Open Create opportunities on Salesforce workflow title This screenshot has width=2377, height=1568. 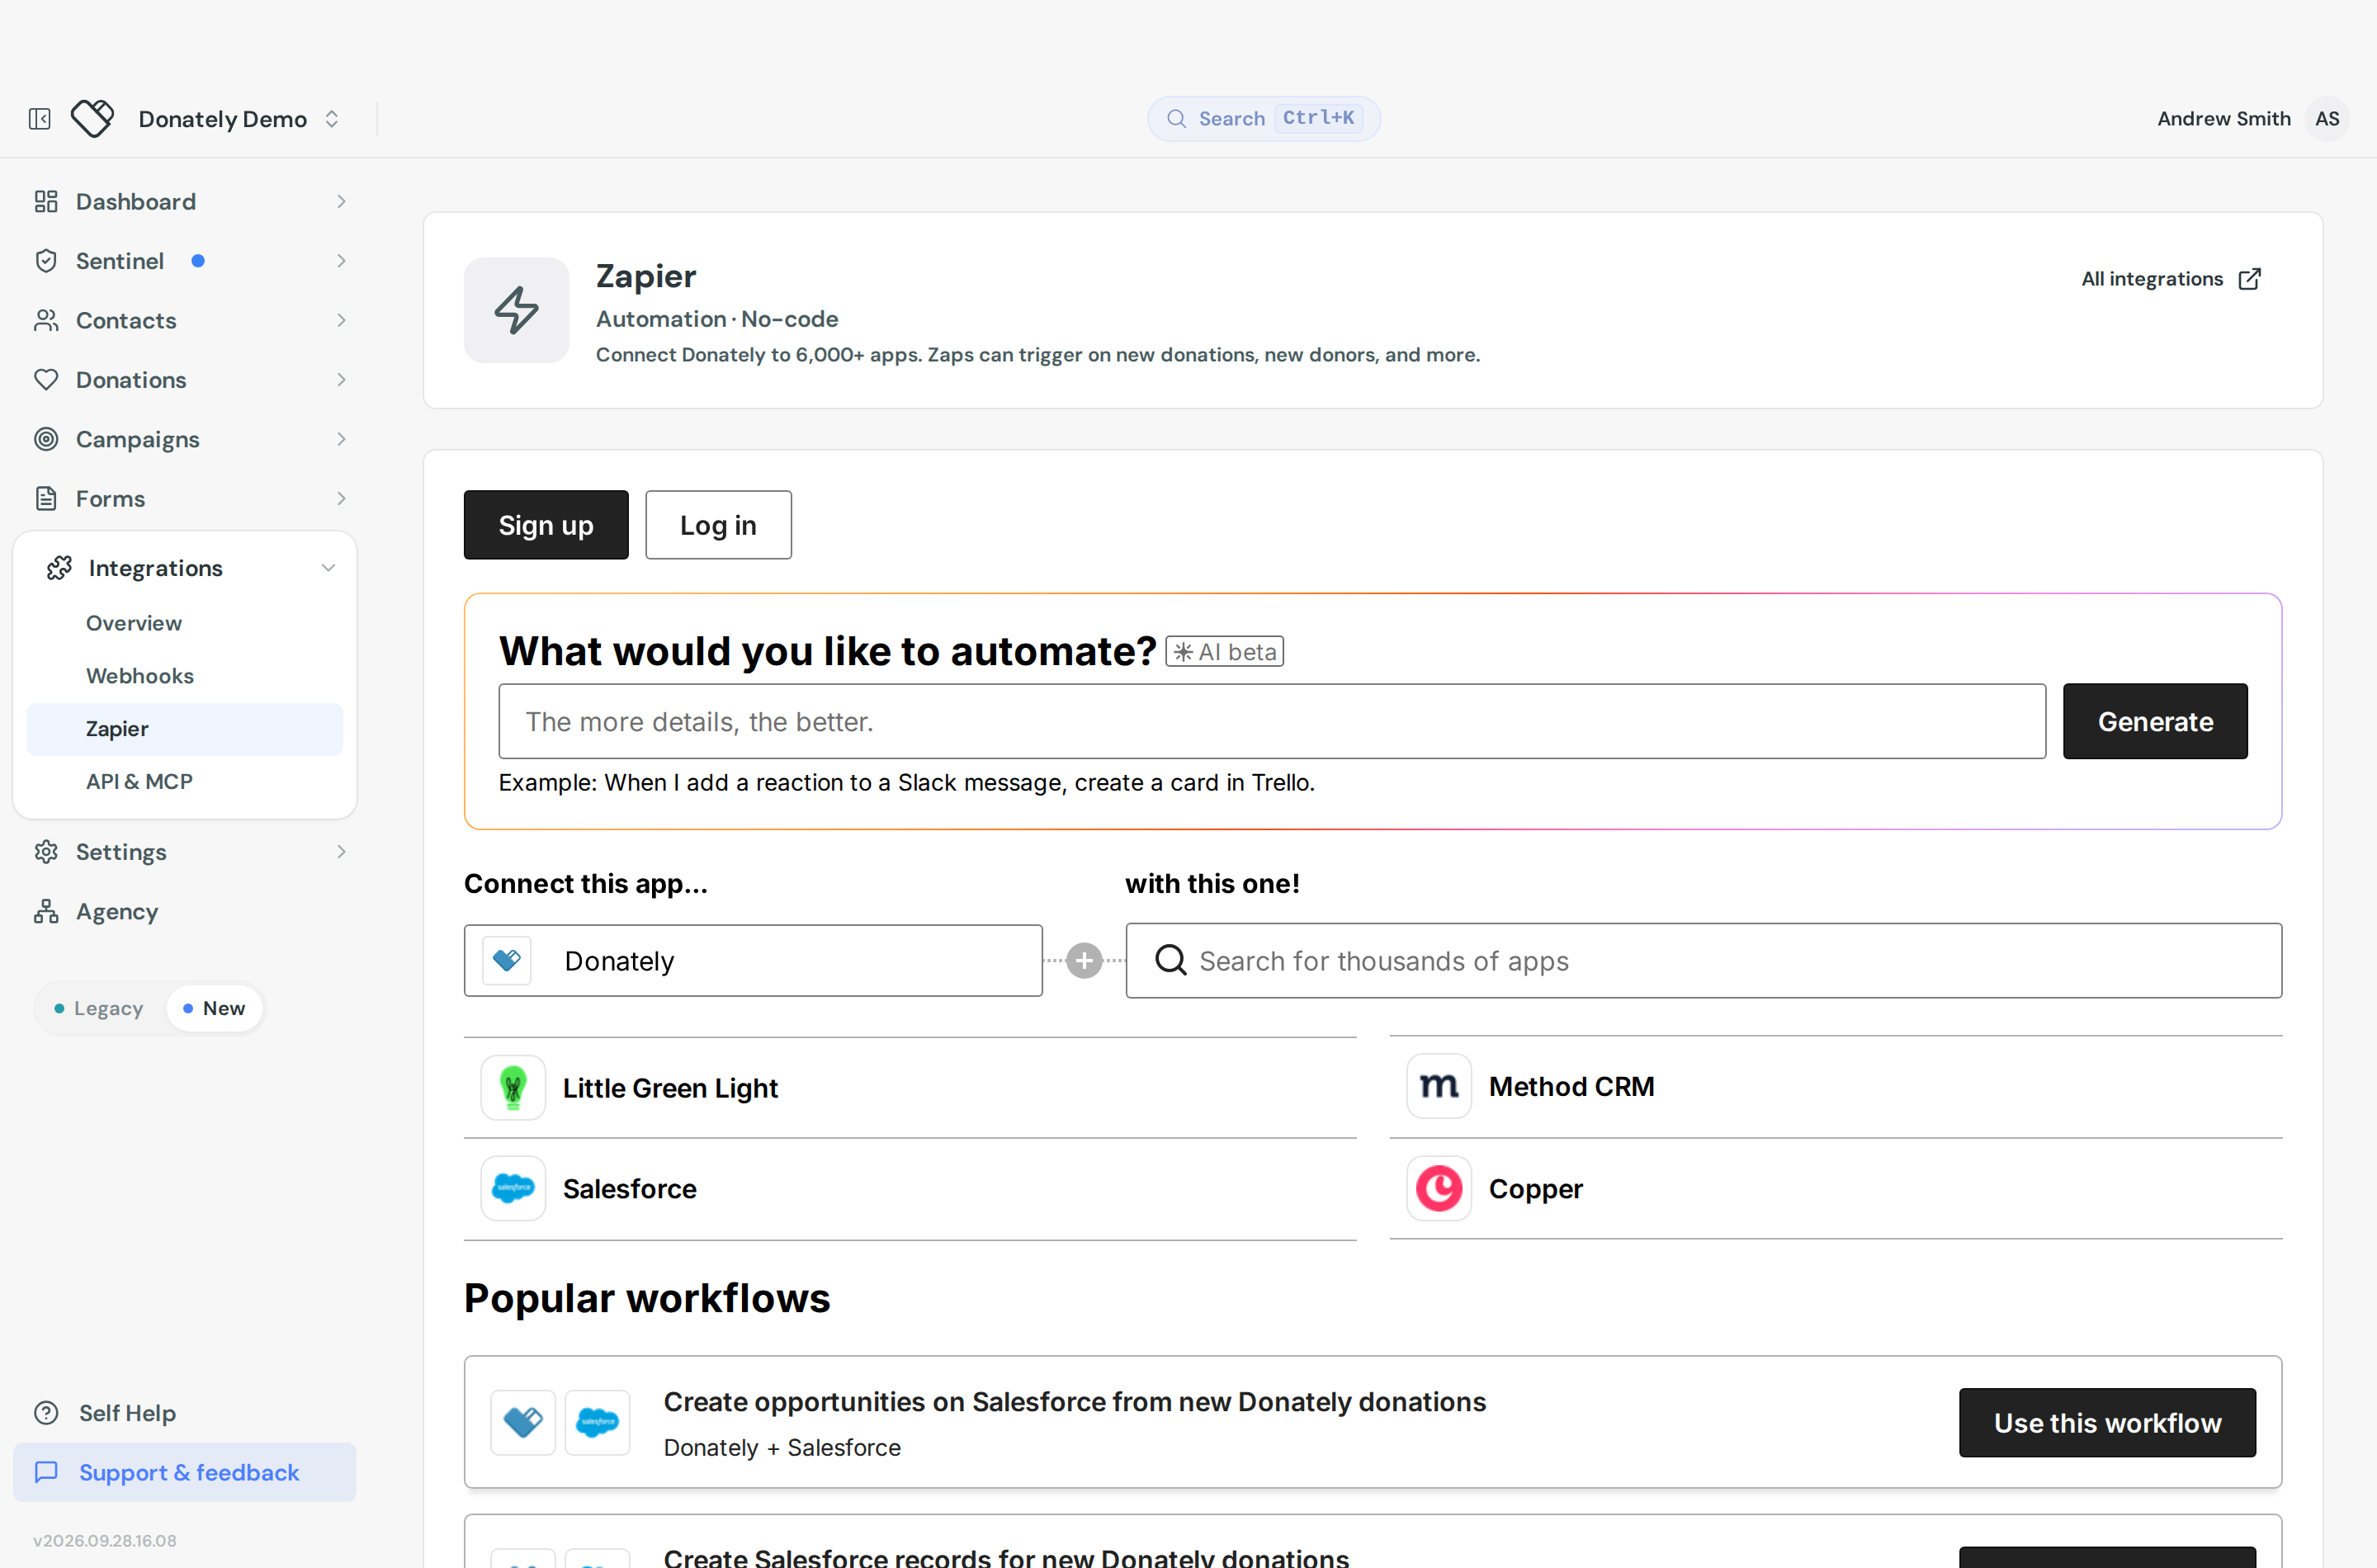coord(1075,1402)
